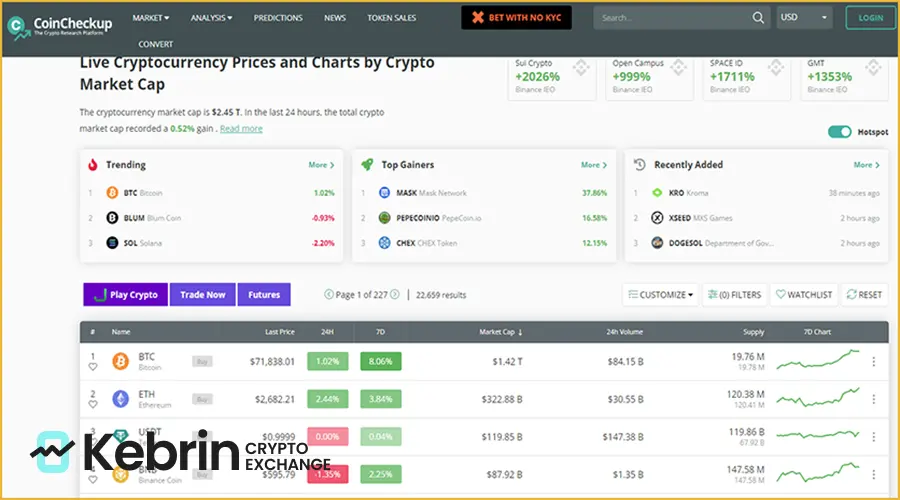Click the Play Crypto button
Screen dimensions: 900x500
[126, 294]
